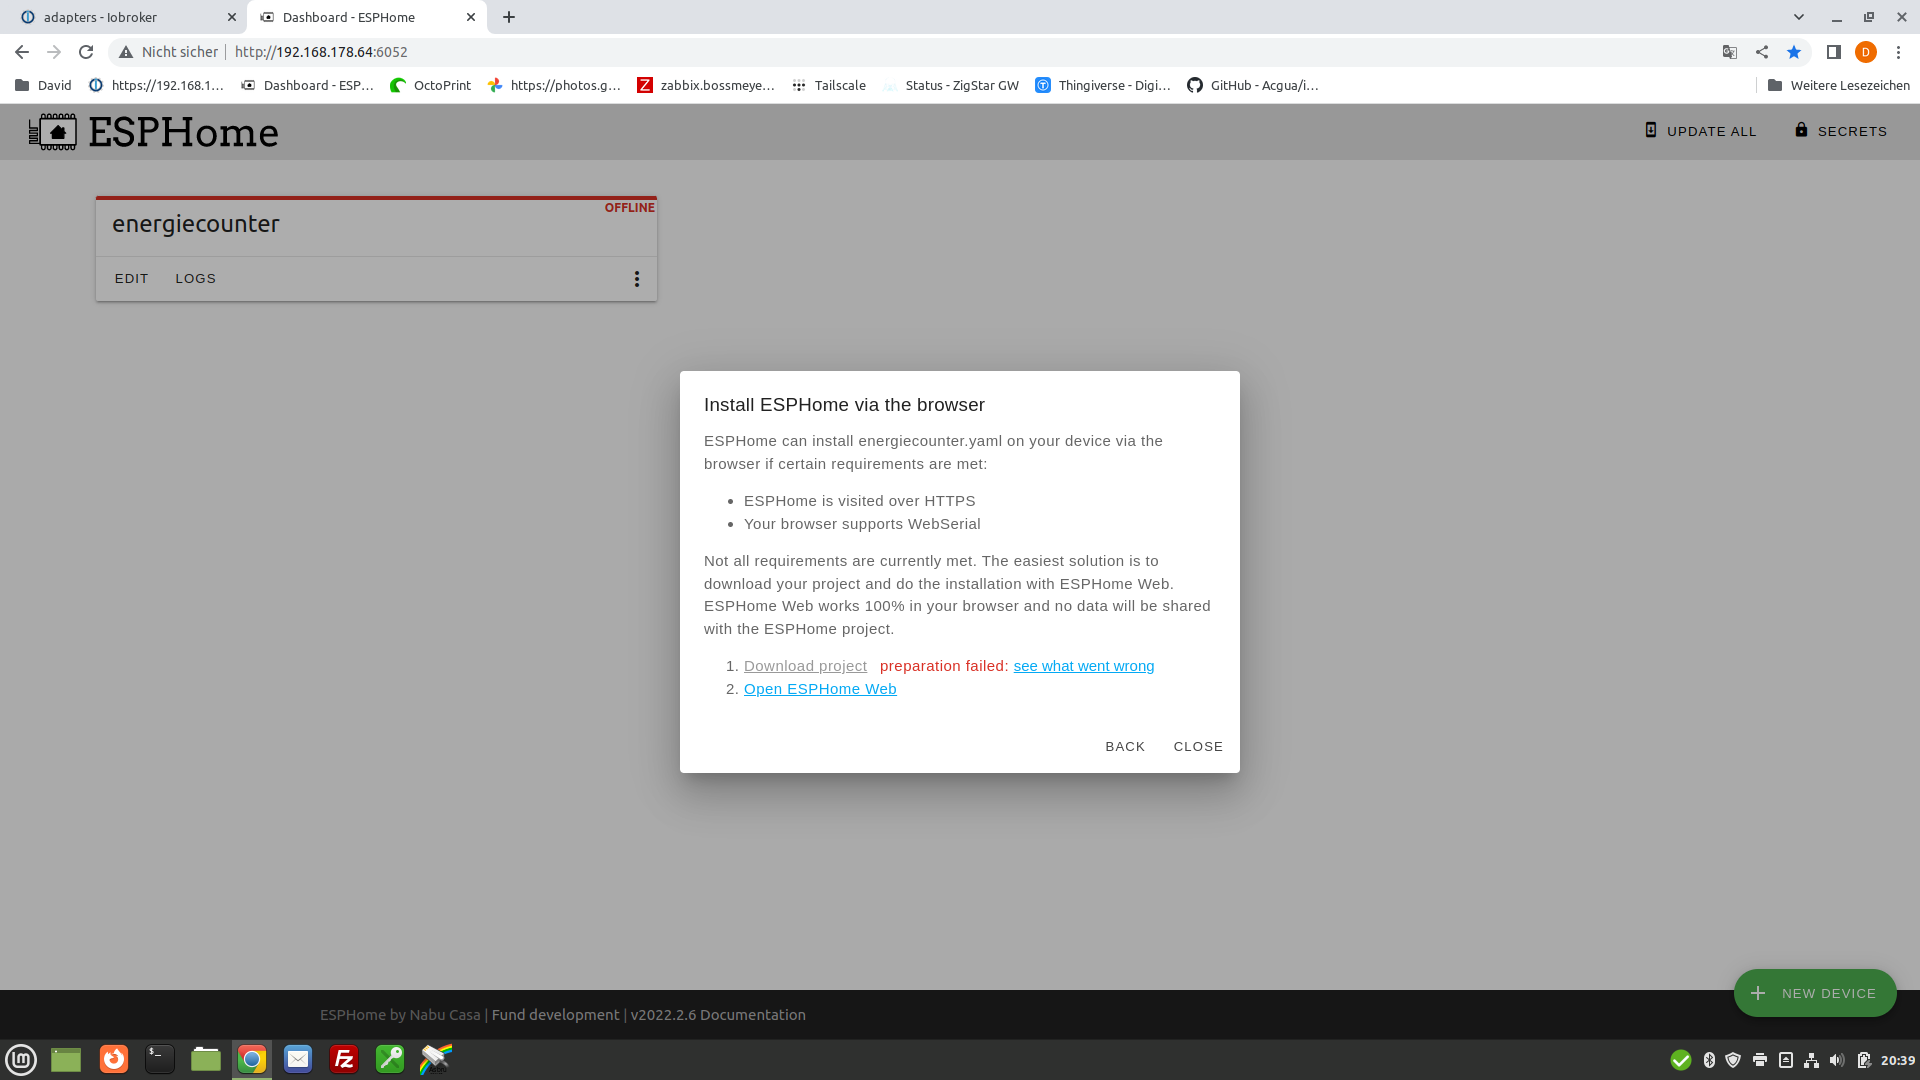Launch FileZilla from the taskbar
Viewport: 1920px width, 1080px height.
344,1059
